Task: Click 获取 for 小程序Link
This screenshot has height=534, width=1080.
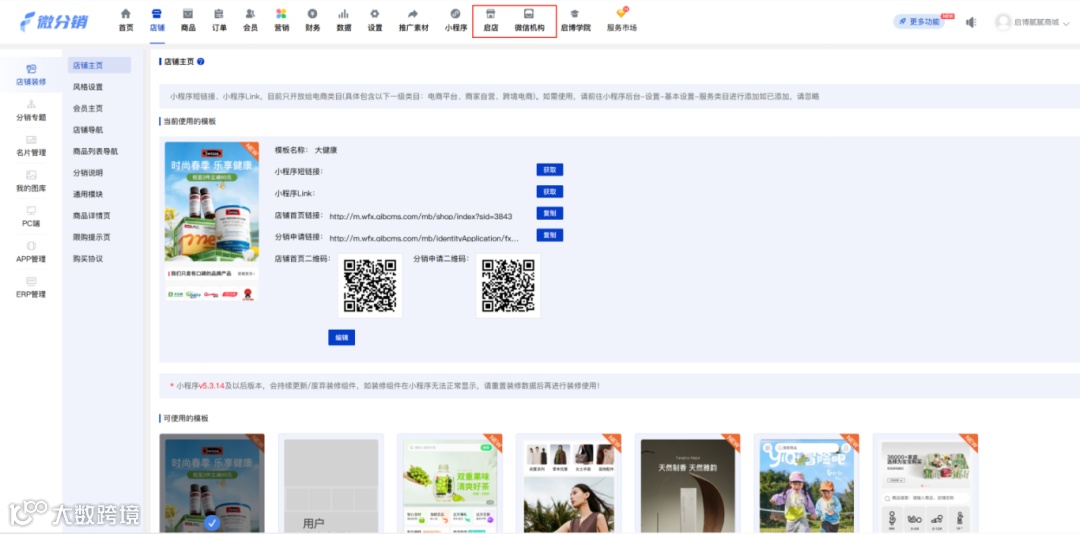Action: coord(550,192)
